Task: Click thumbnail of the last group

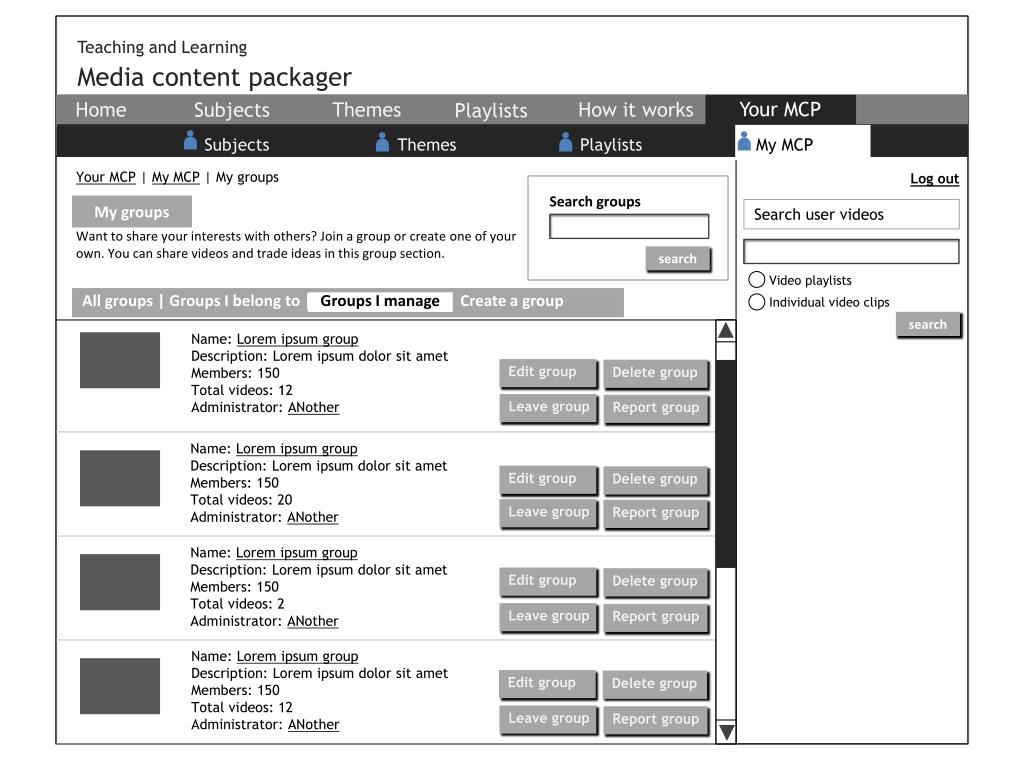Action: pos(120,686)
